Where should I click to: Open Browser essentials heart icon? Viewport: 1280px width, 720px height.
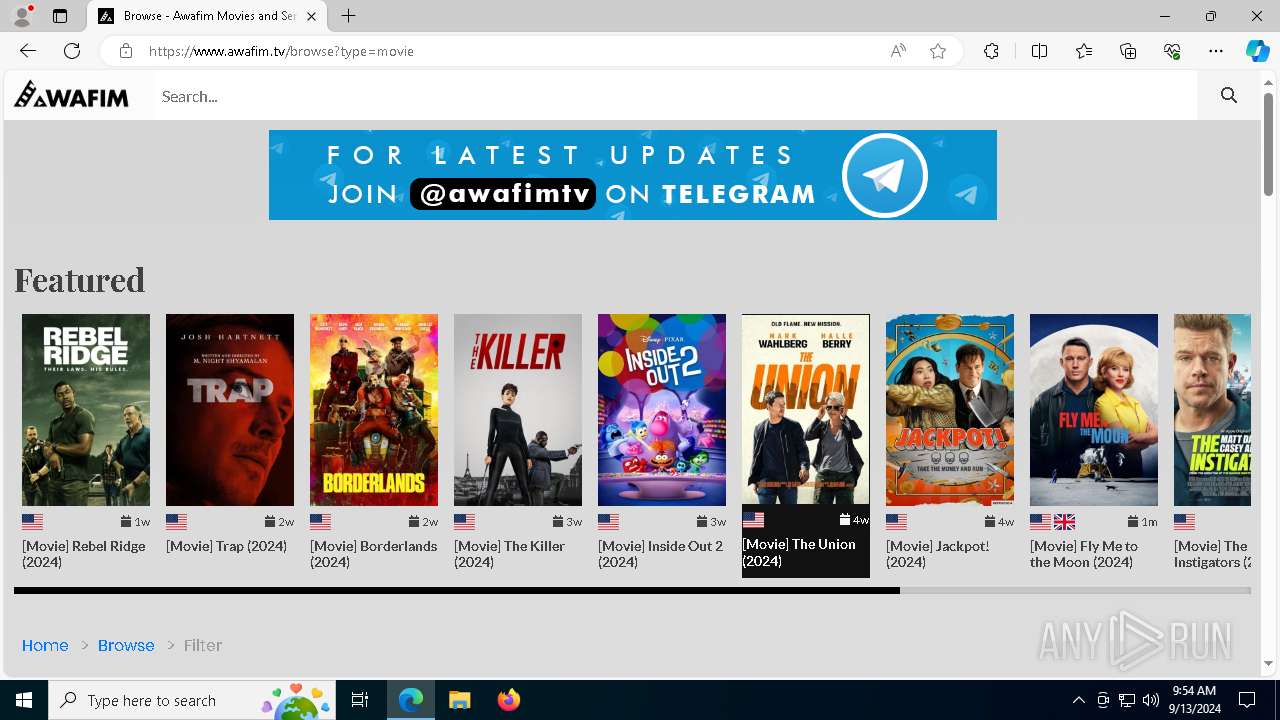pos(1172,51)
